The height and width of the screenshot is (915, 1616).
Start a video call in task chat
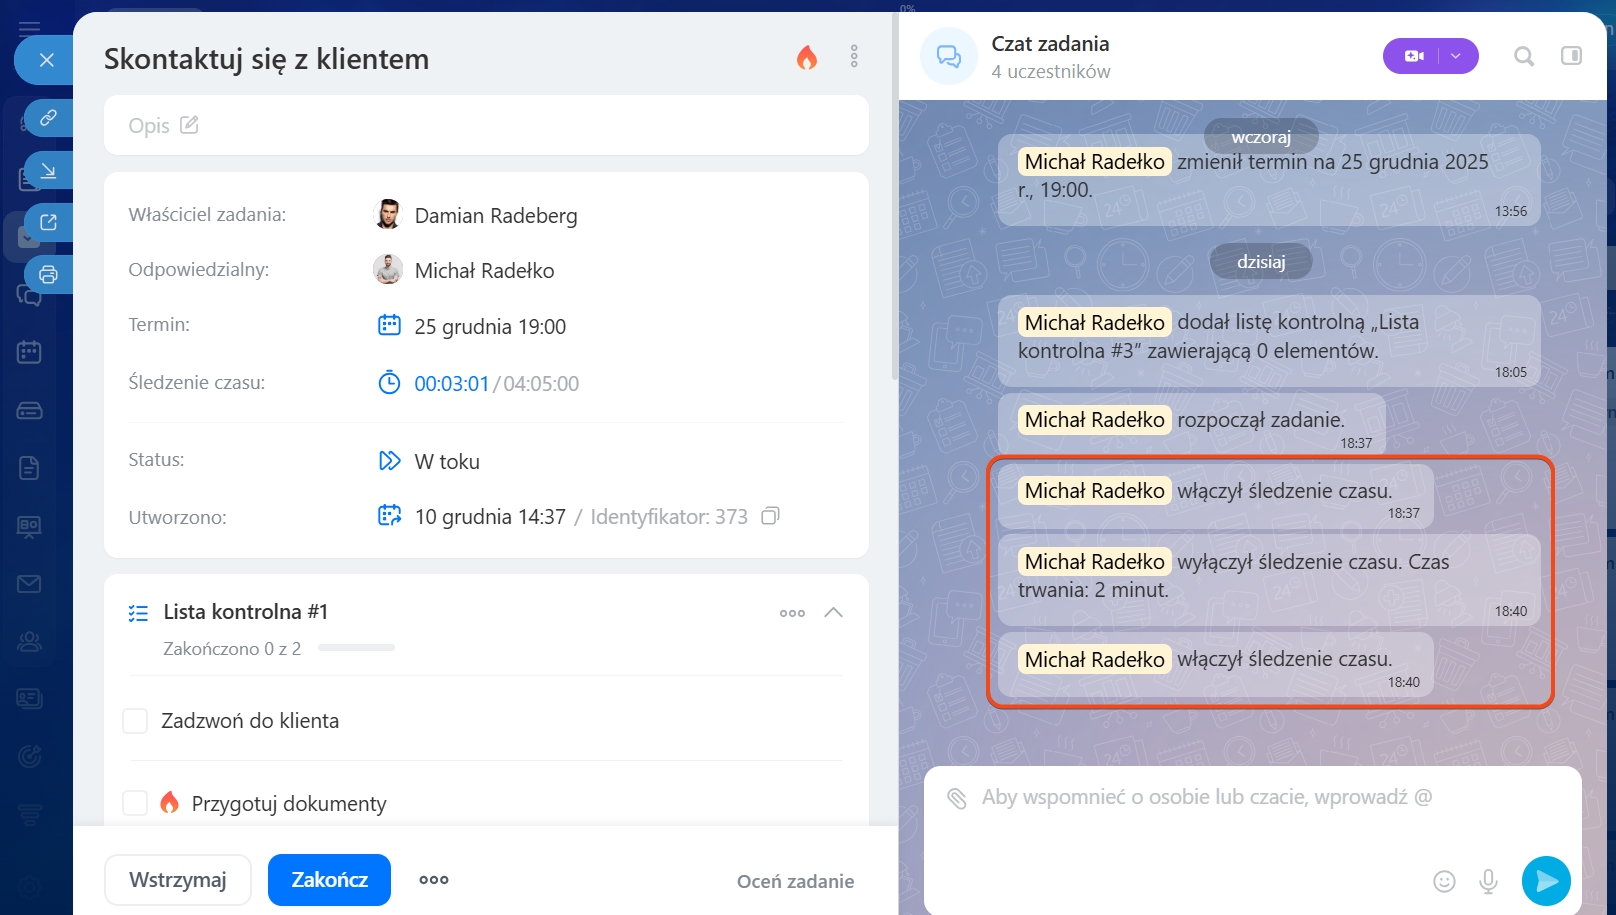click(1413, 56)
